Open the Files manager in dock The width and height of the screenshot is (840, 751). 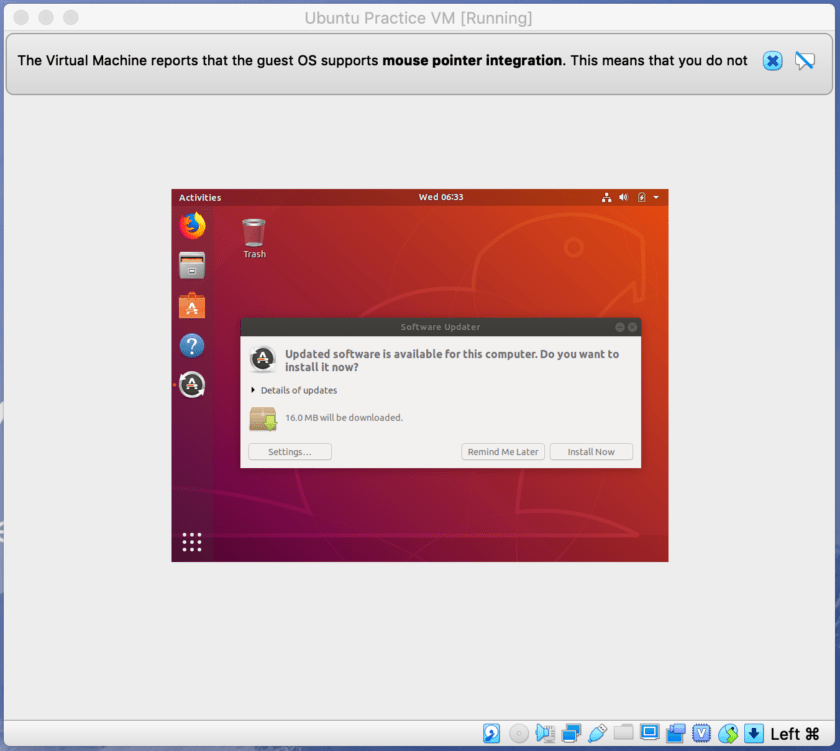click(x=192, y=265)
